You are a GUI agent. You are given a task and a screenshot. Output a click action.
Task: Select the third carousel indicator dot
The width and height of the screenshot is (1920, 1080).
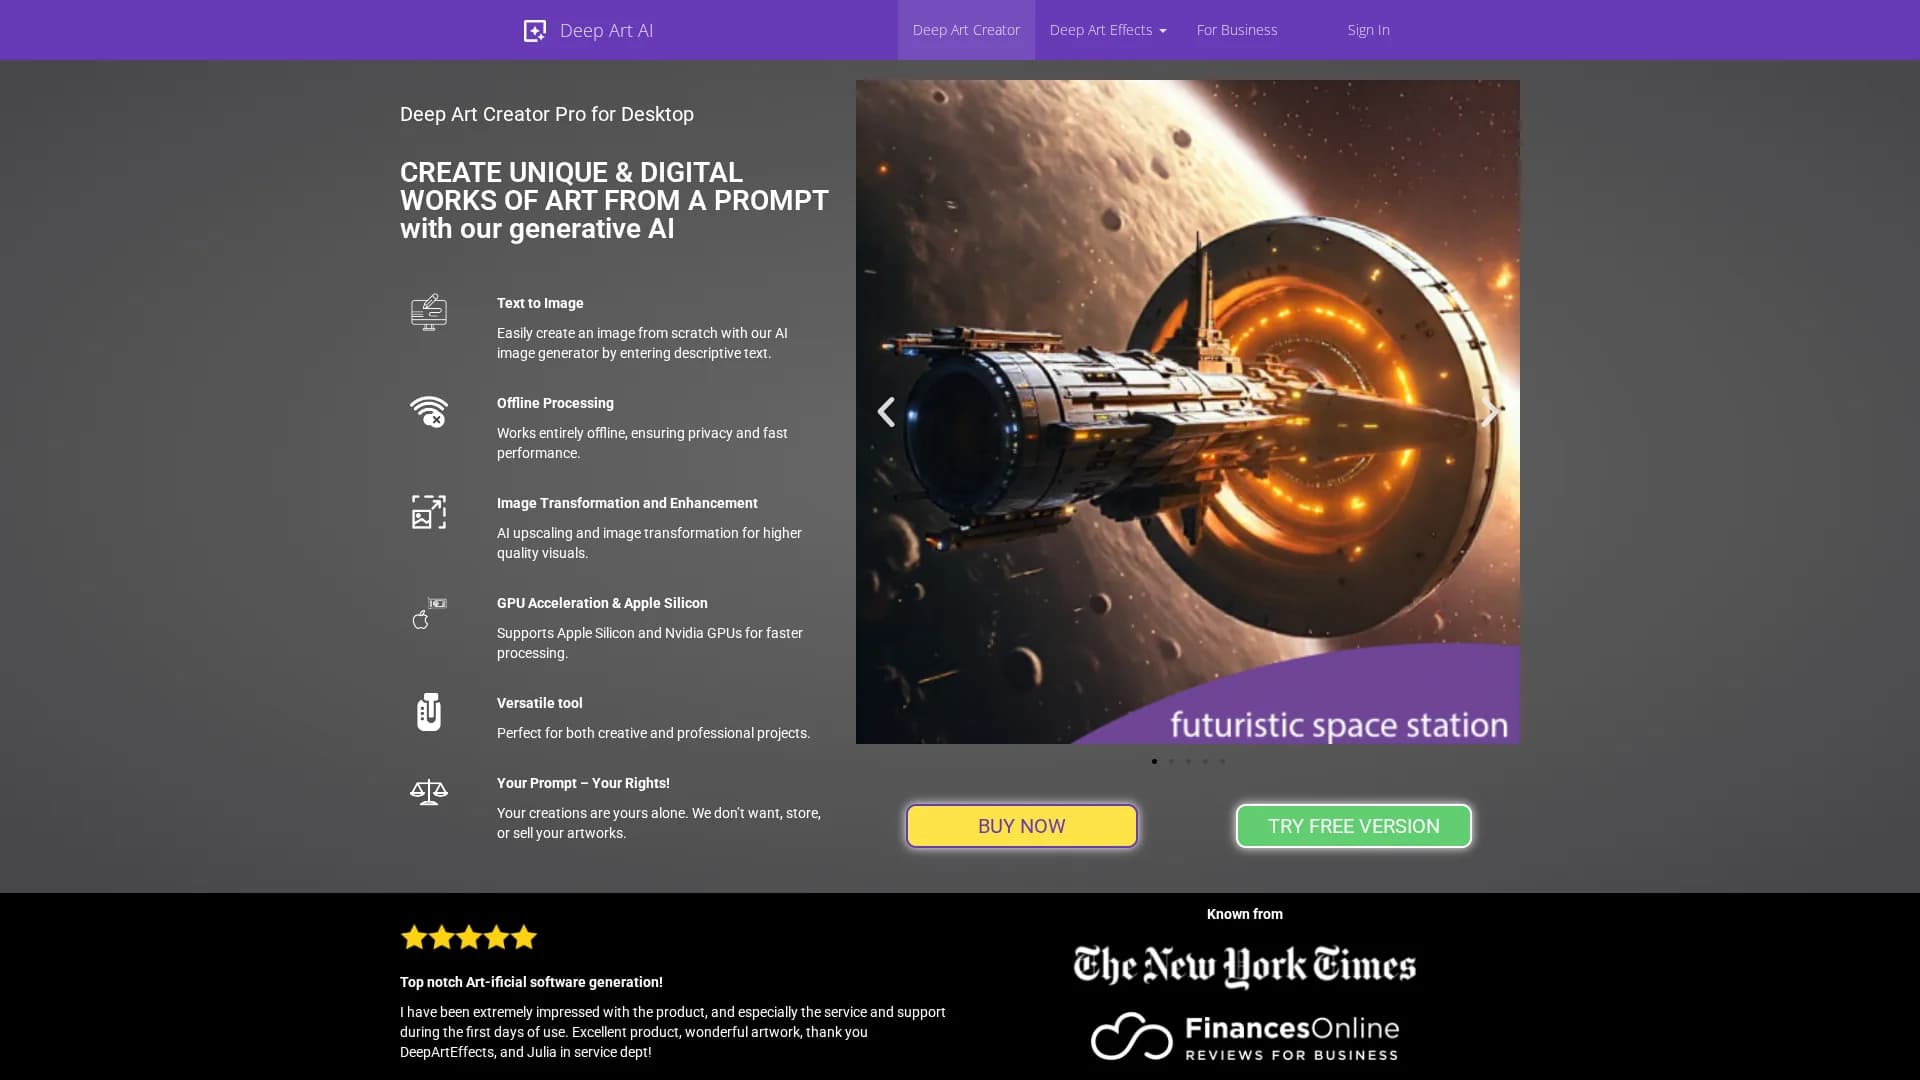pos(1188,762)
